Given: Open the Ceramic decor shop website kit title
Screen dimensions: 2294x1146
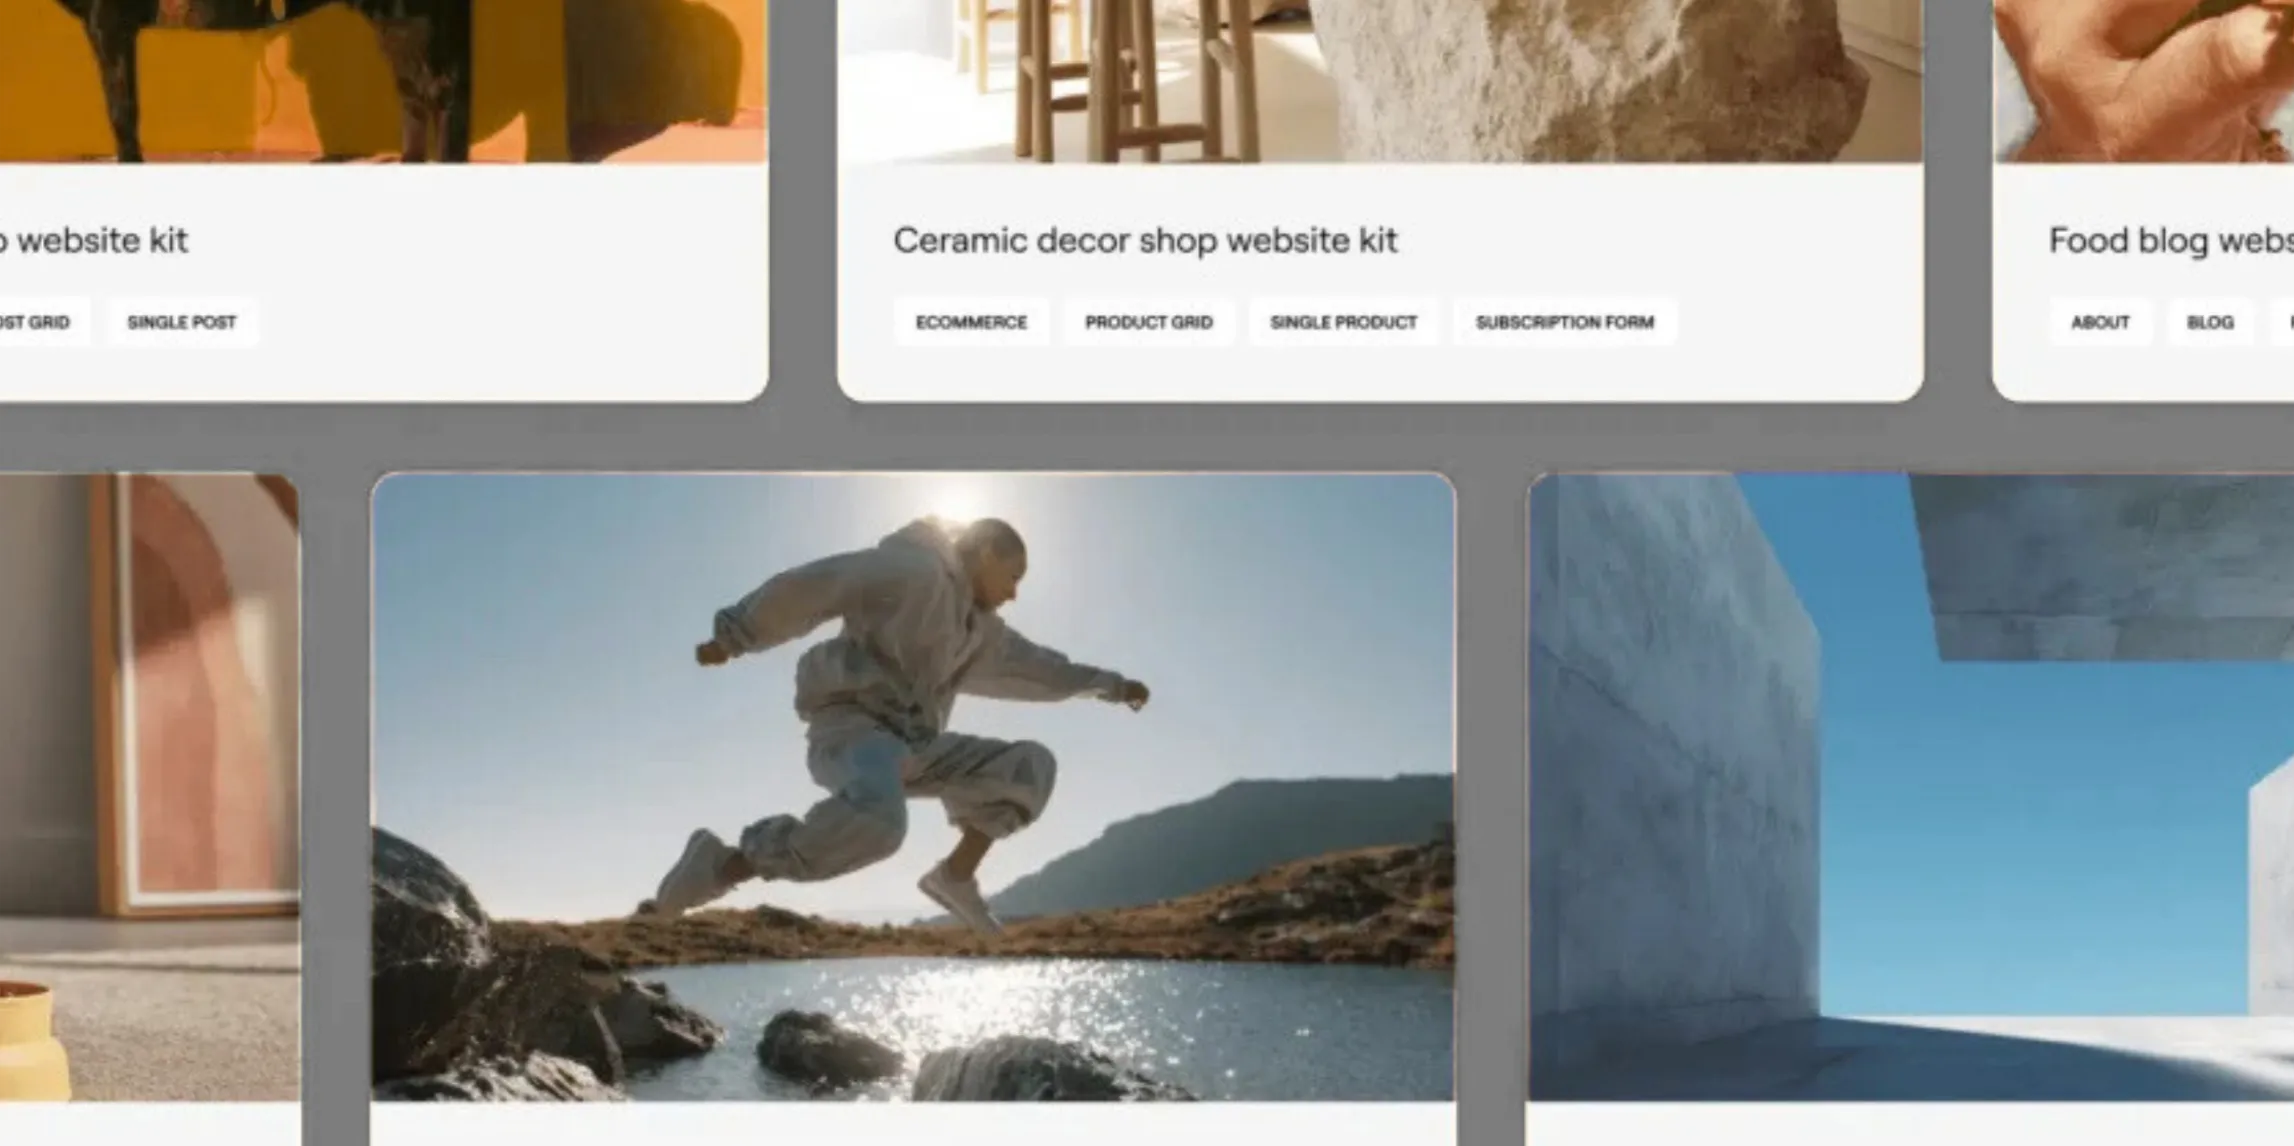Looking at the screenshot, I should [1144, 241].
